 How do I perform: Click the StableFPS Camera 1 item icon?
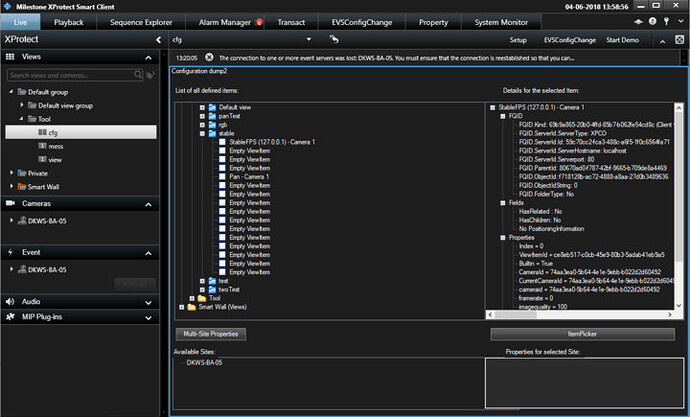click(x=222, y=142)
